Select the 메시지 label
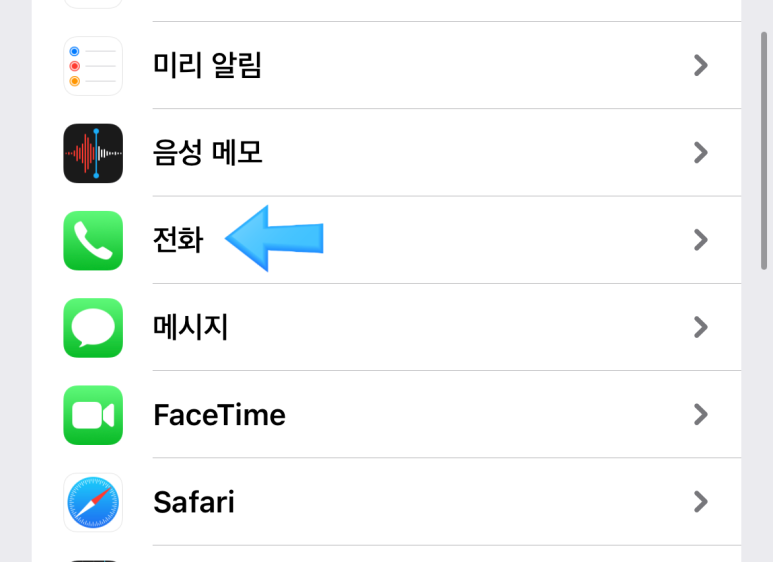Screen dimensions: 773x562 (190, 327)
